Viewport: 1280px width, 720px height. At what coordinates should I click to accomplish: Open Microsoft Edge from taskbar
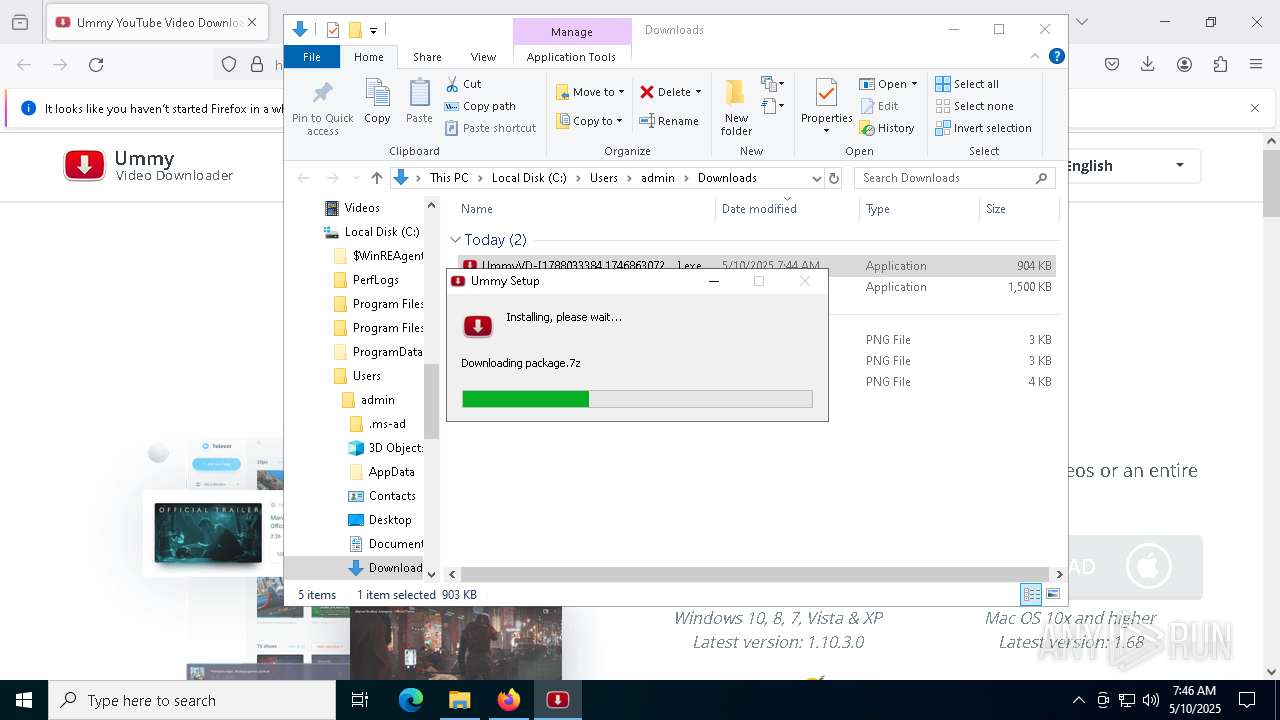click(x=411, y=700)
